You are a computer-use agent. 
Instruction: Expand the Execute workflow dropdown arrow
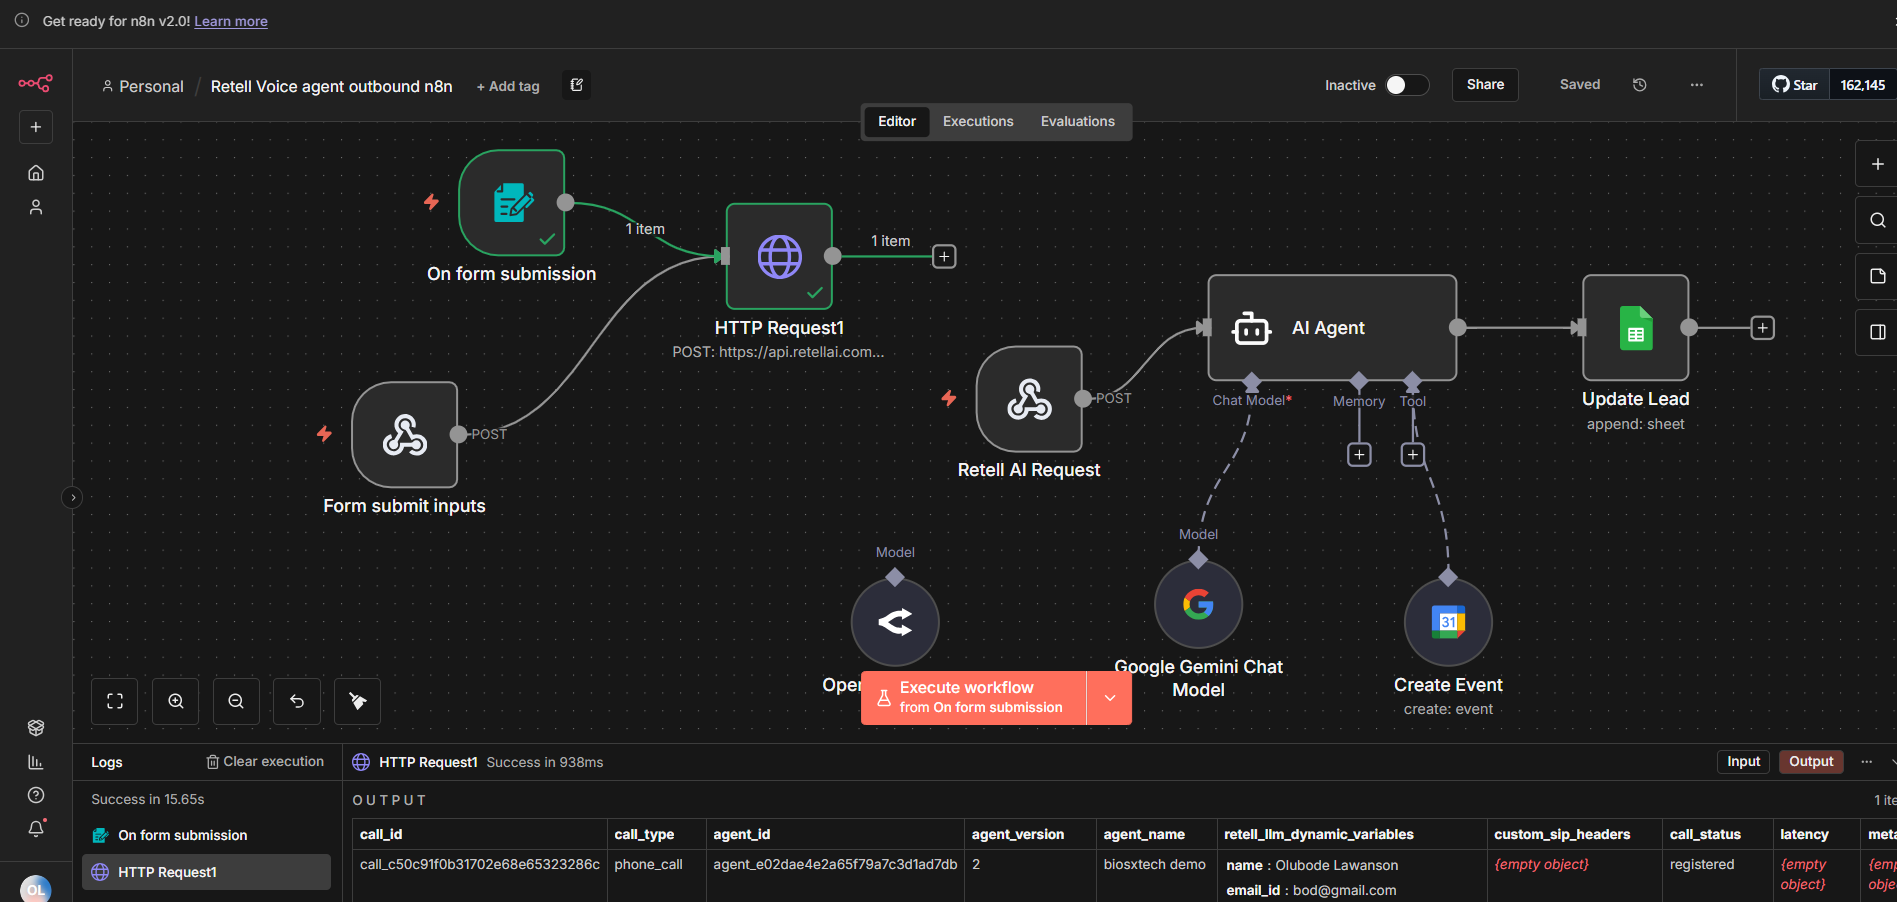tap(1109, 698)
